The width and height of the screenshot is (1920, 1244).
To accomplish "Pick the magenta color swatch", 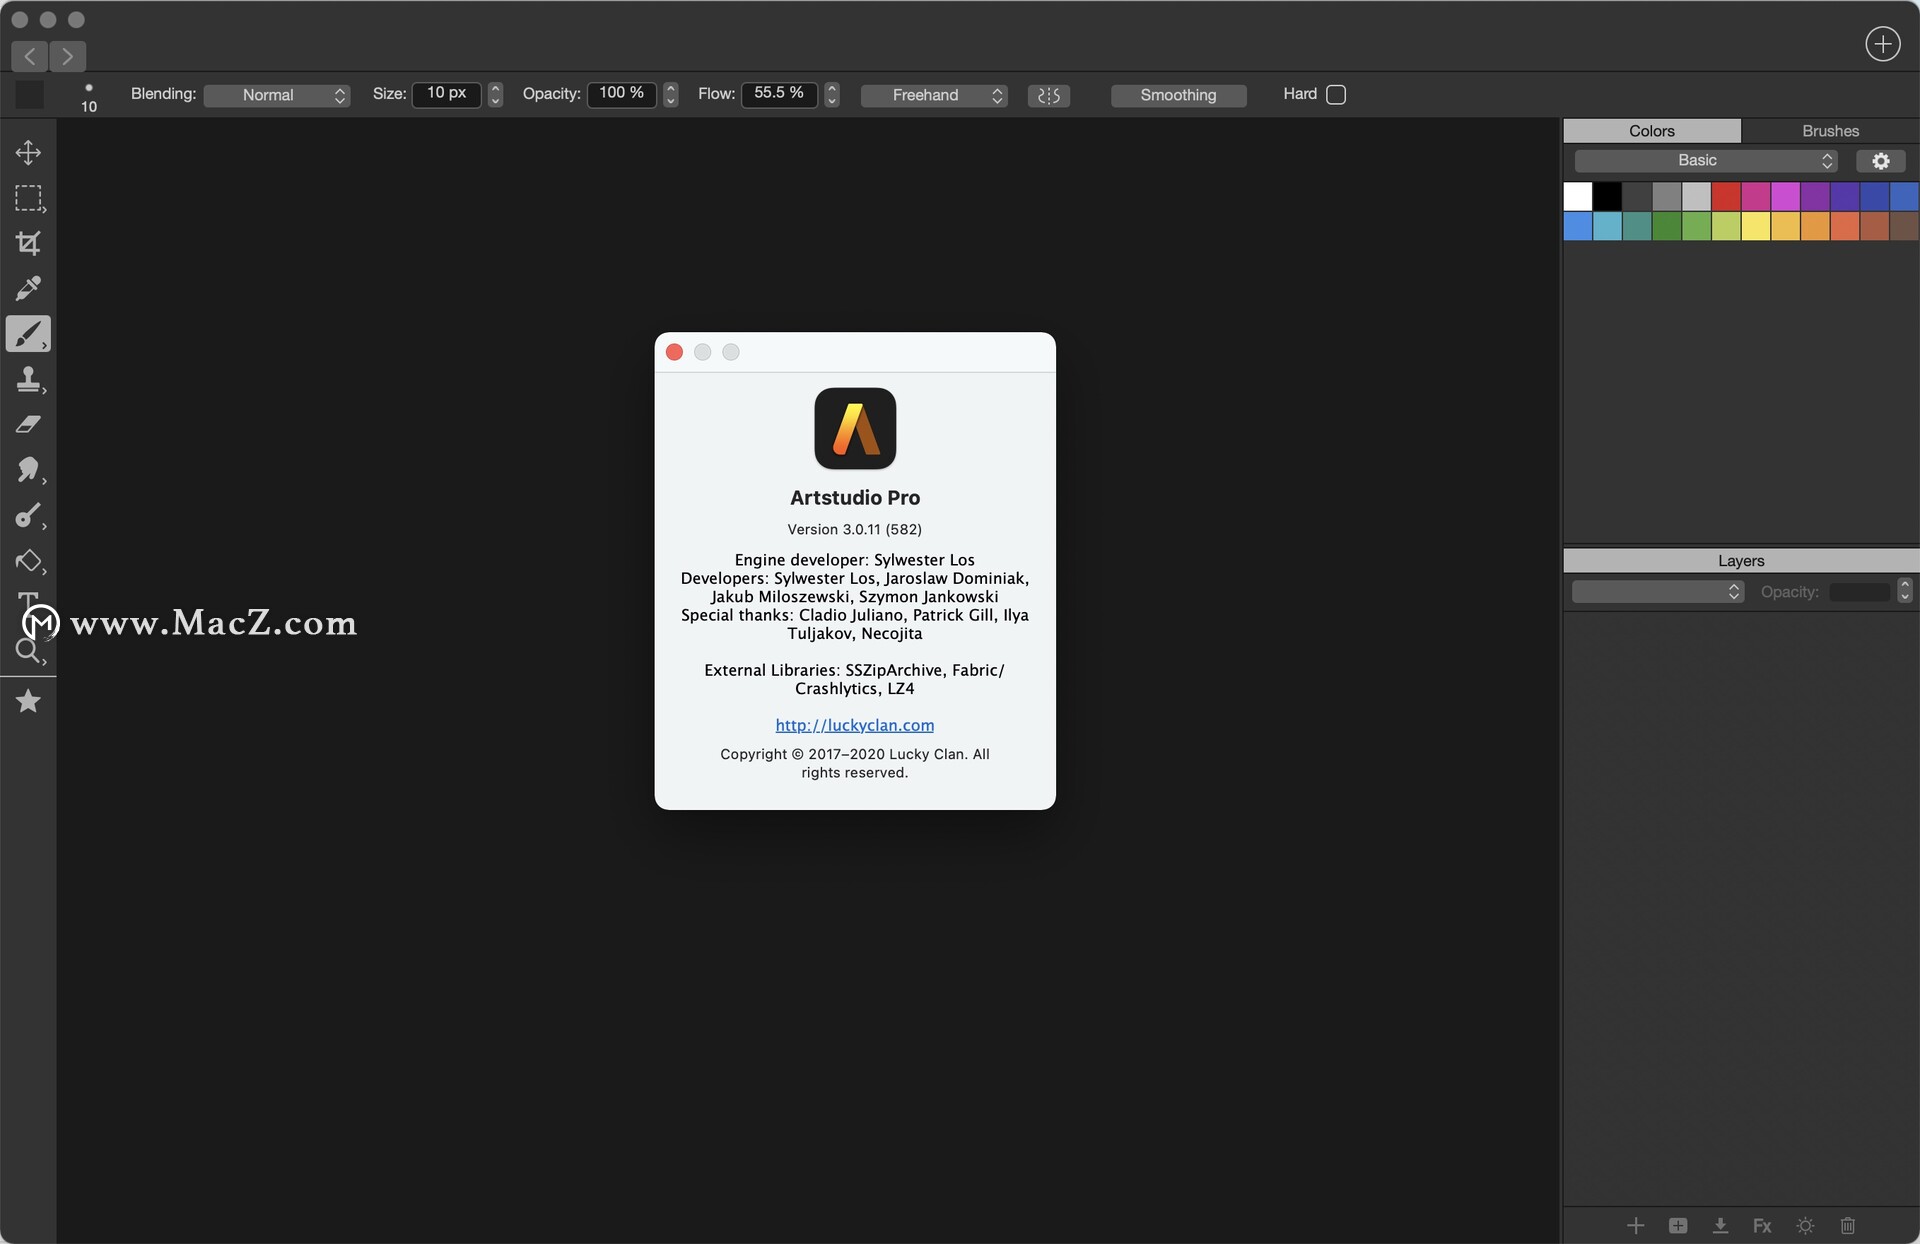I will (x=1786, y=196).
